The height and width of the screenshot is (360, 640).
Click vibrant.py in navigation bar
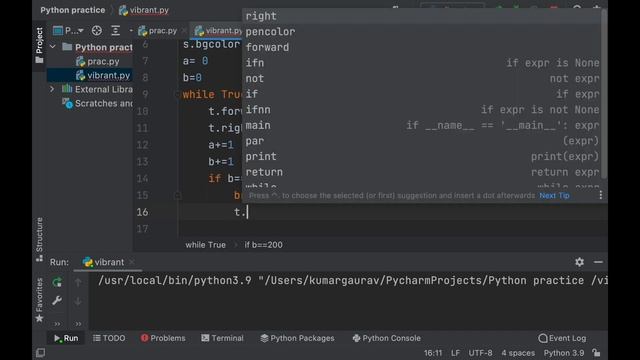[x=144, y=10]
